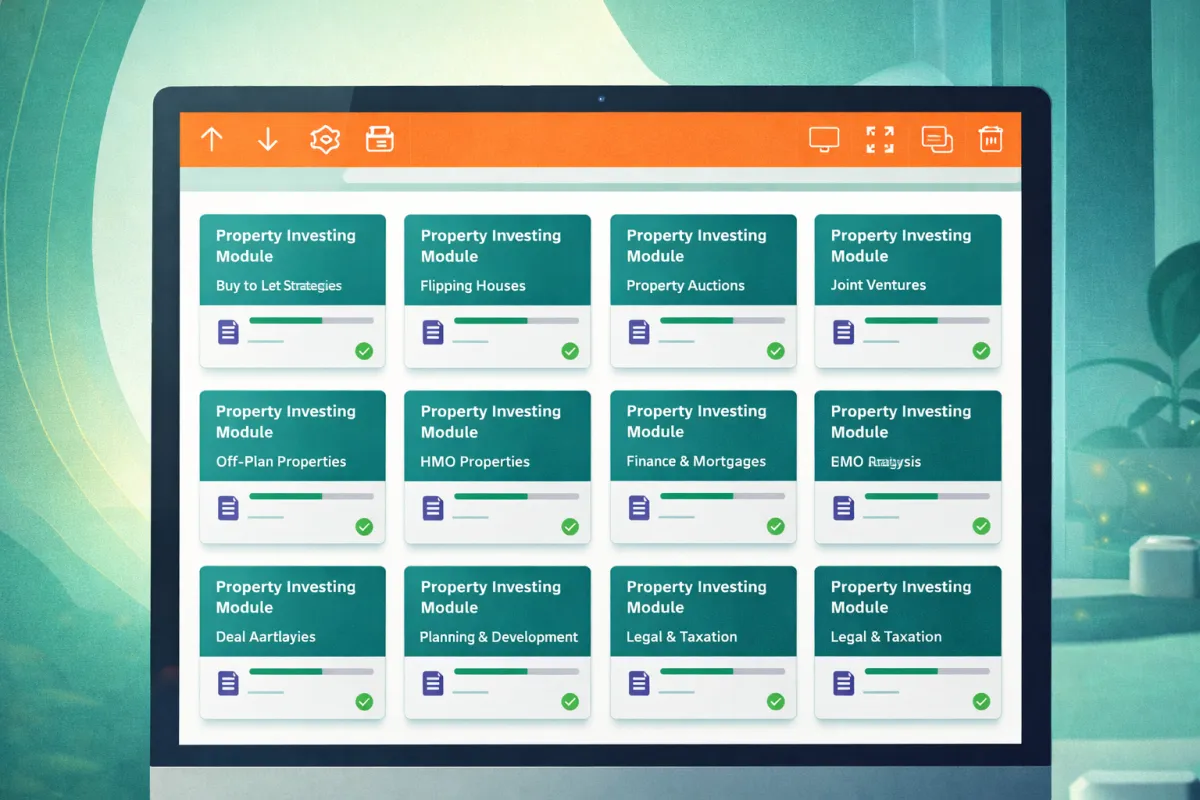Open document icon on Planning & Development card

click(433, 684)
